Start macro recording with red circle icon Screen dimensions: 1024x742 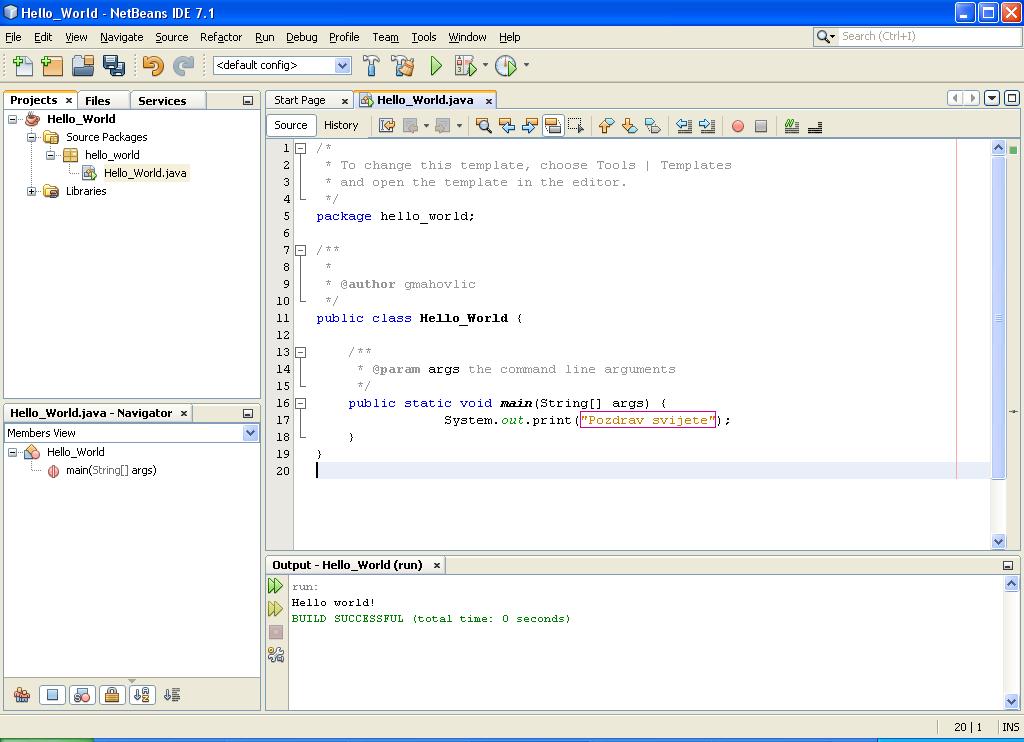coord(738,126)
